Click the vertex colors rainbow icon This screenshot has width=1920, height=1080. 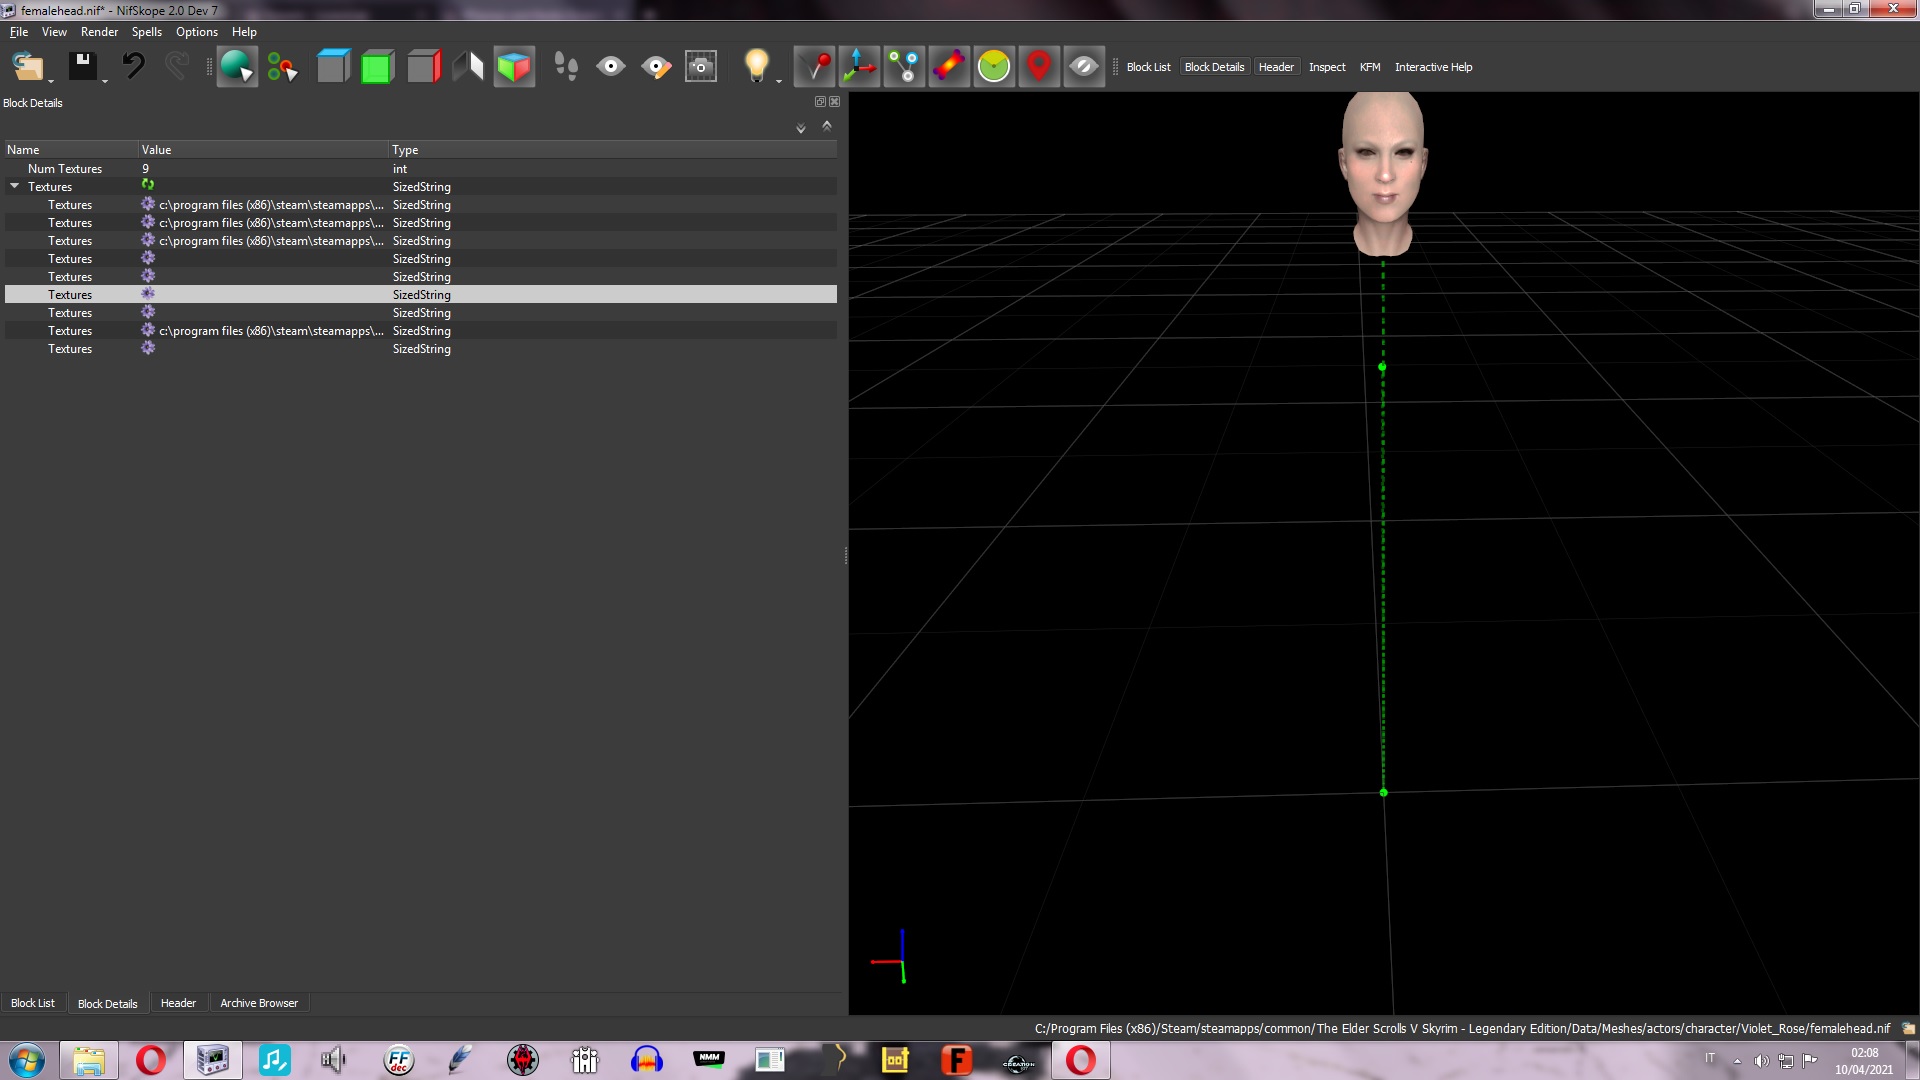949,67
